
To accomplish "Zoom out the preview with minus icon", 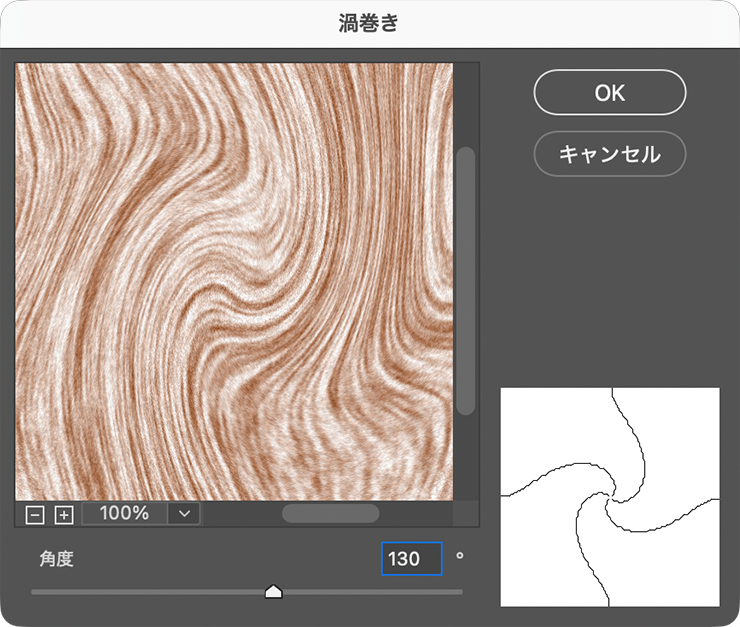I will click(x=35, y=515).
